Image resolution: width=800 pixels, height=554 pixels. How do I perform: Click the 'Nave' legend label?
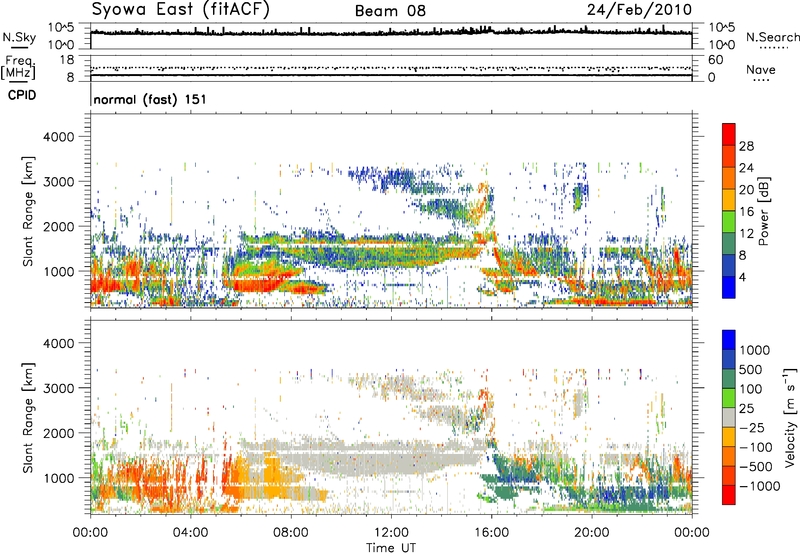761,69
